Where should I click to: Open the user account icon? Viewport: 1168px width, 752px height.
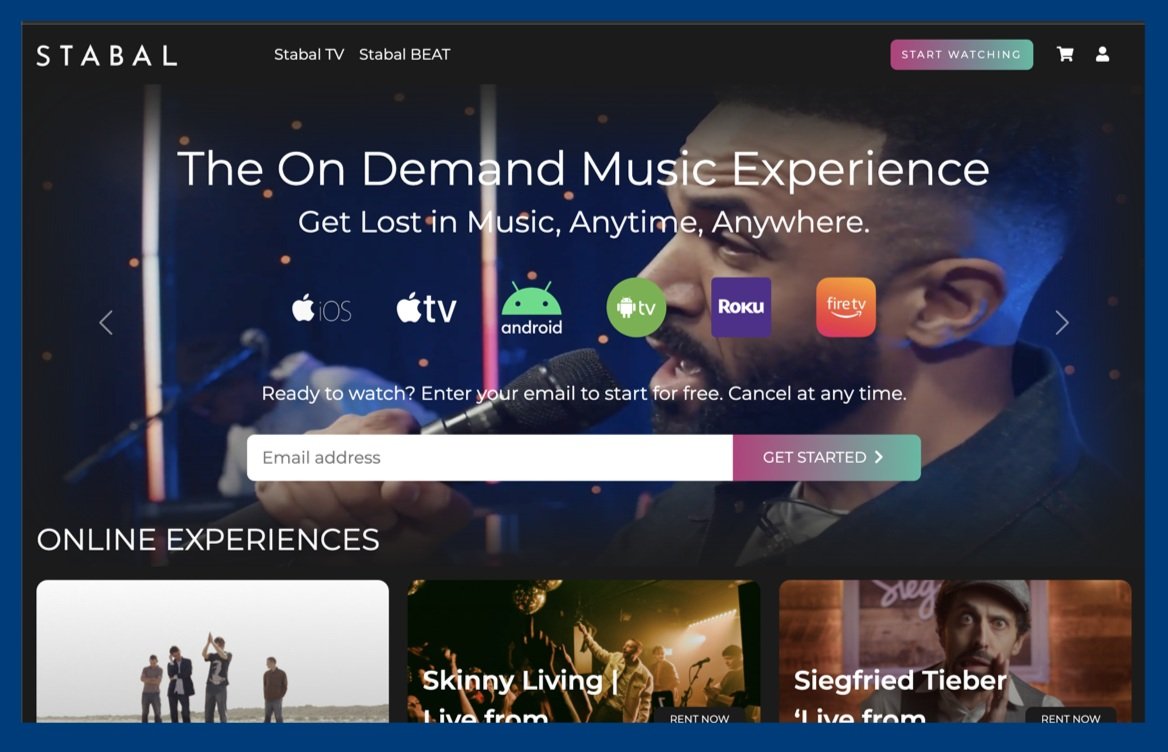pos(1102,54)
